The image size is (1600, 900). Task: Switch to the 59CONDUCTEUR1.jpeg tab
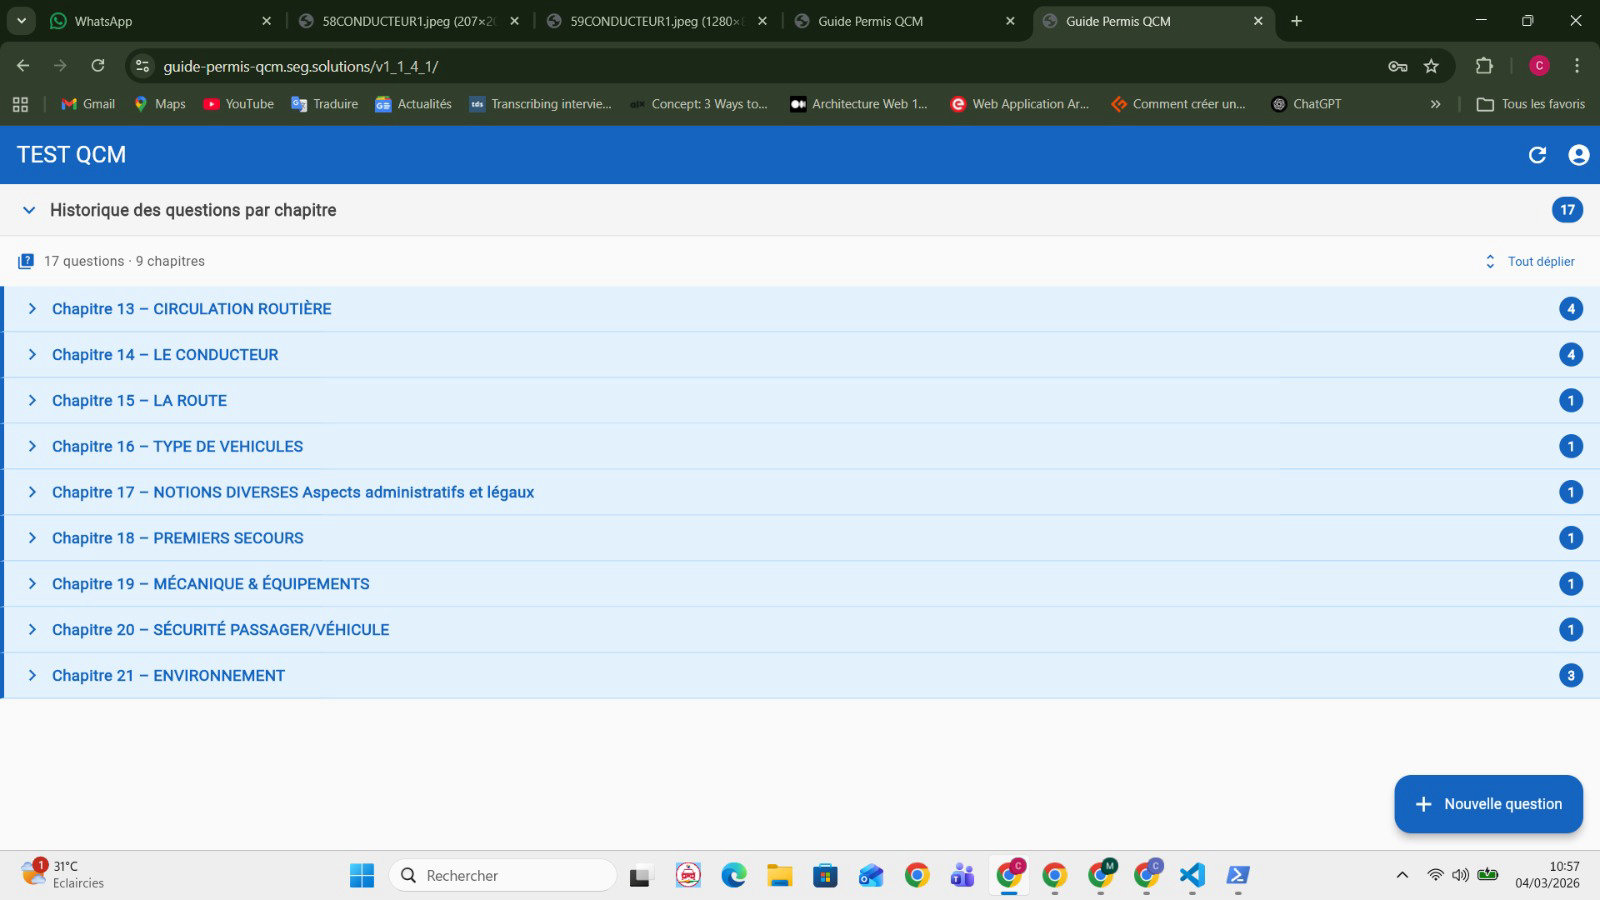click(658, 21)
